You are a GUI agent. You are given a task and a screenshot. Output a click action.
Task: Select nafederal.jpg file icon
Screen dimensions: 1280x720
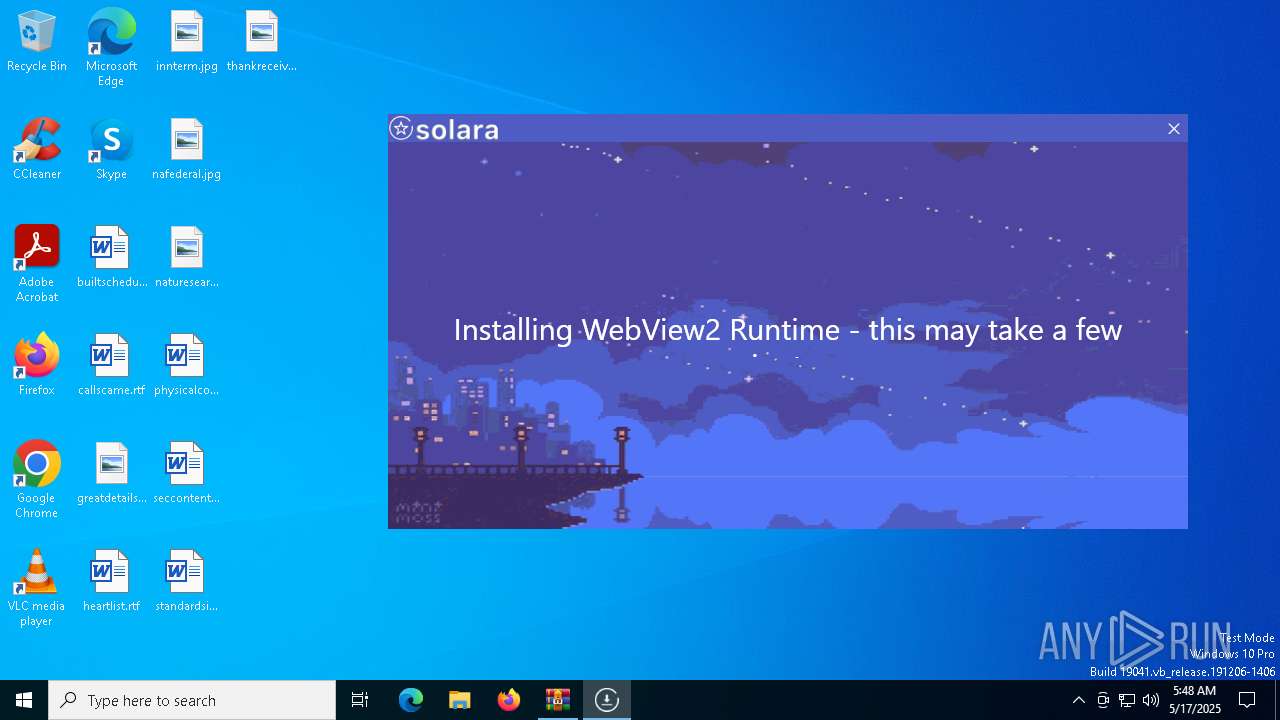click(x=187, y=149)
